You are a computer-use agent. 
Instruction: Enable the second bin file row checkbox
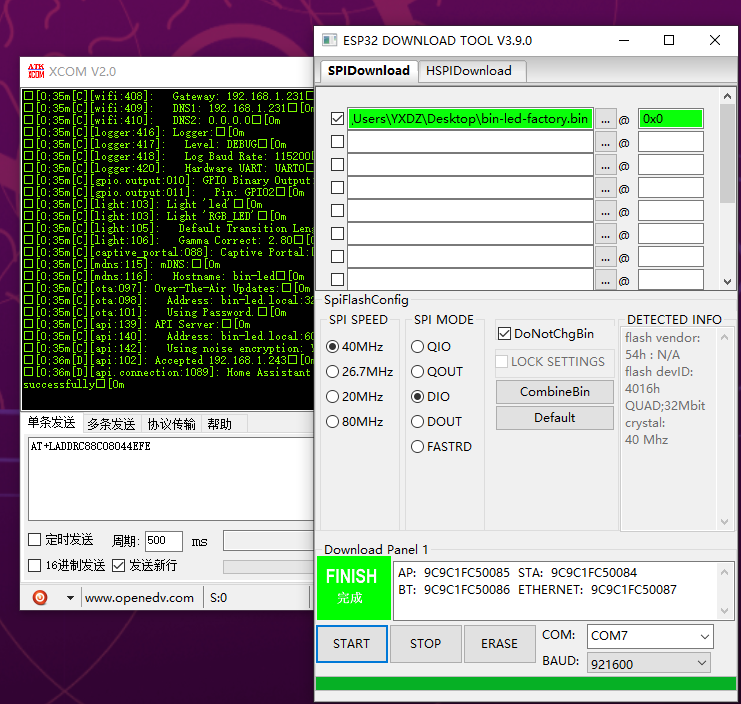pos(337,141)
